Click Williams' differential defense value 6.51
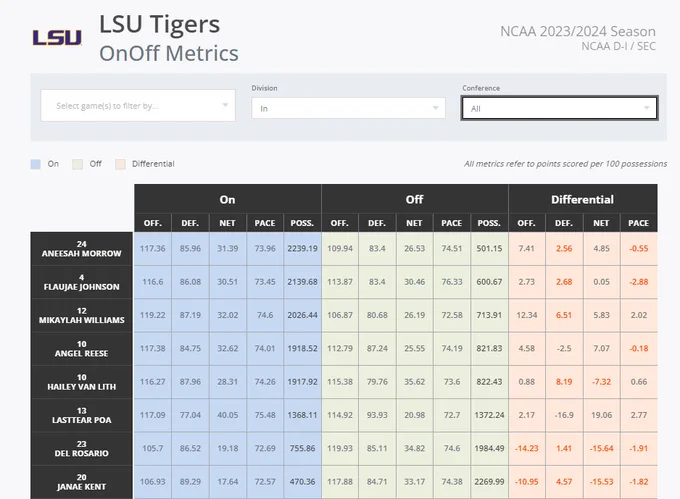680x499 pixels. pyautogui.click(x=564, y=315)
